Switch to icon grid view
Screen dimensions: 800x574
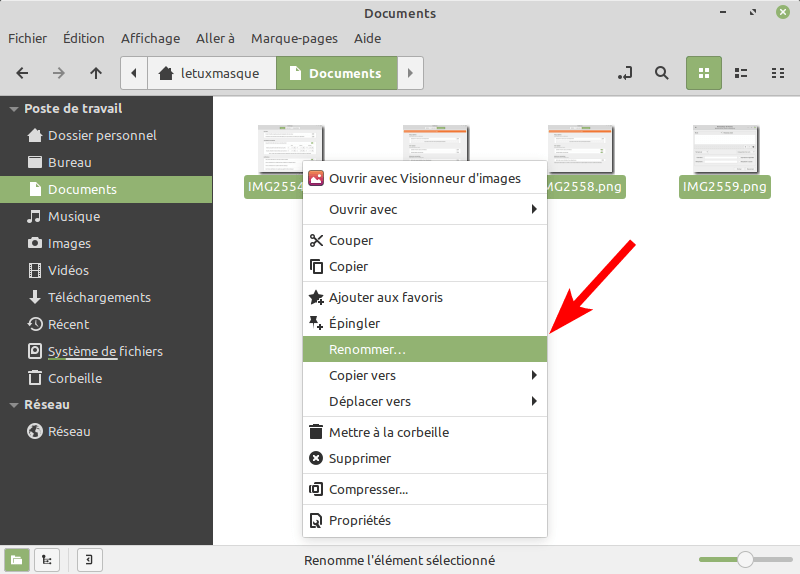tap(704, 73)
